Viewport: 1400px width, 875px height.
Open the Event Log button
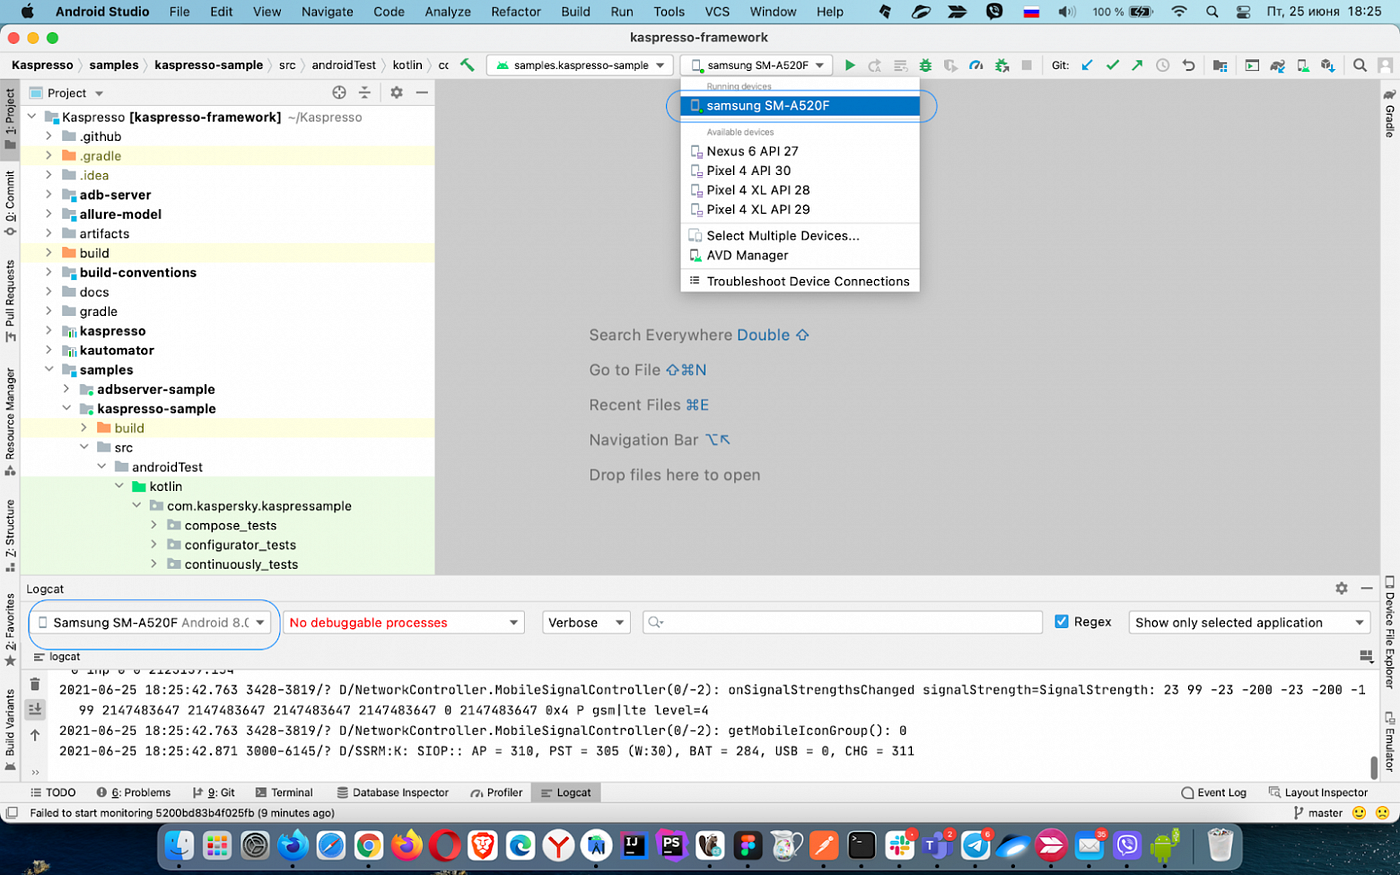pos(1214,792)
